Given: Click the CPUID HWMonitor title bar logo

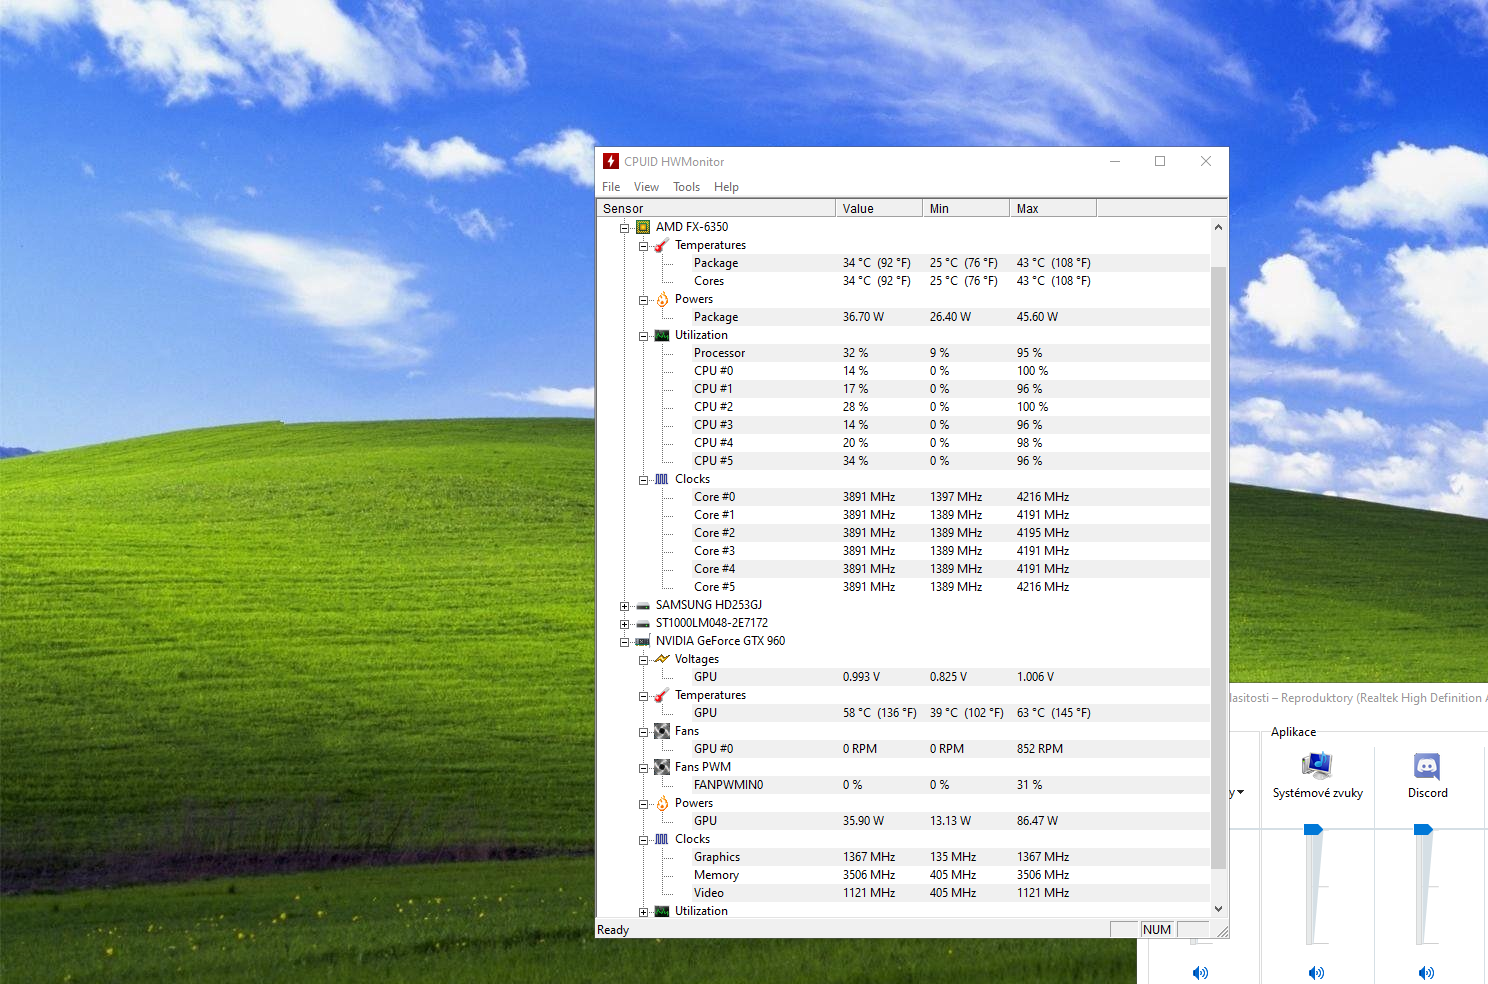Looking at the screenshot, I should [x=611, y=161].
